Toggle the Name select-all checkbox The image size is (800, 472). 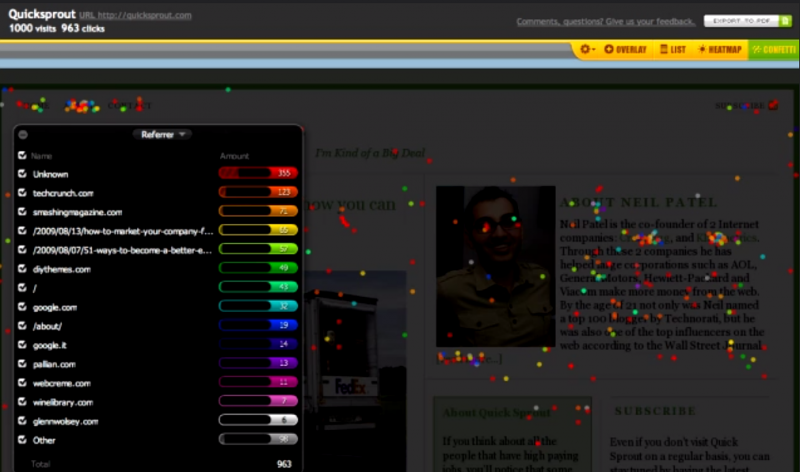22,155
